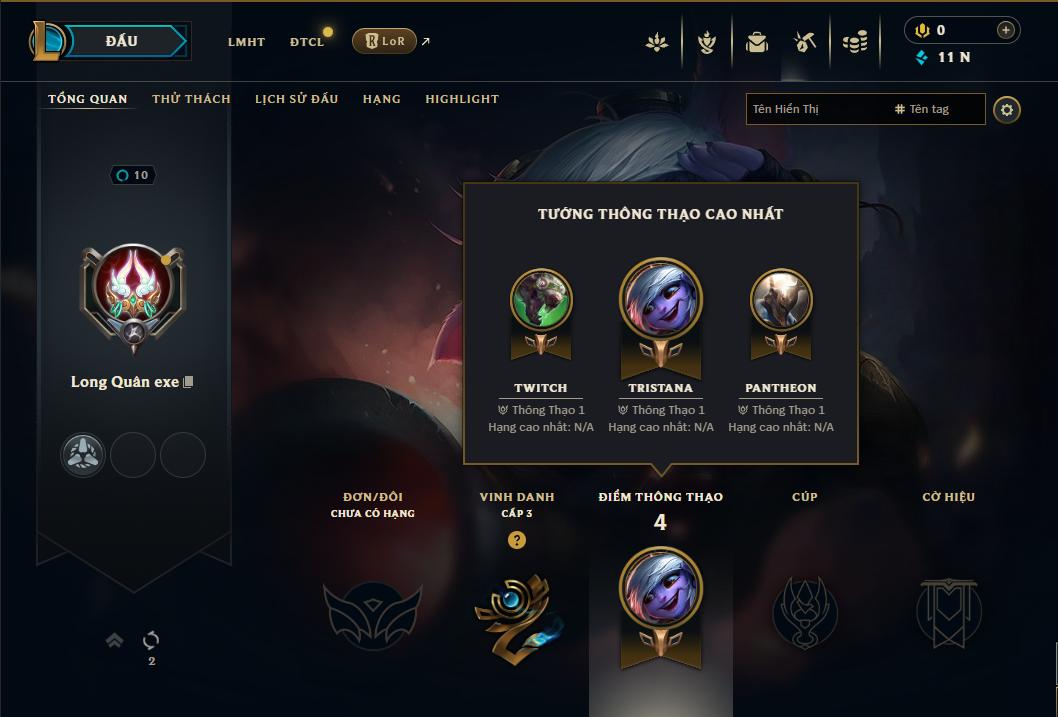The height and width of the screenshot is (717, 1058).
Task: Switch to ĐTCL game mode
Action: coord(307,42)
